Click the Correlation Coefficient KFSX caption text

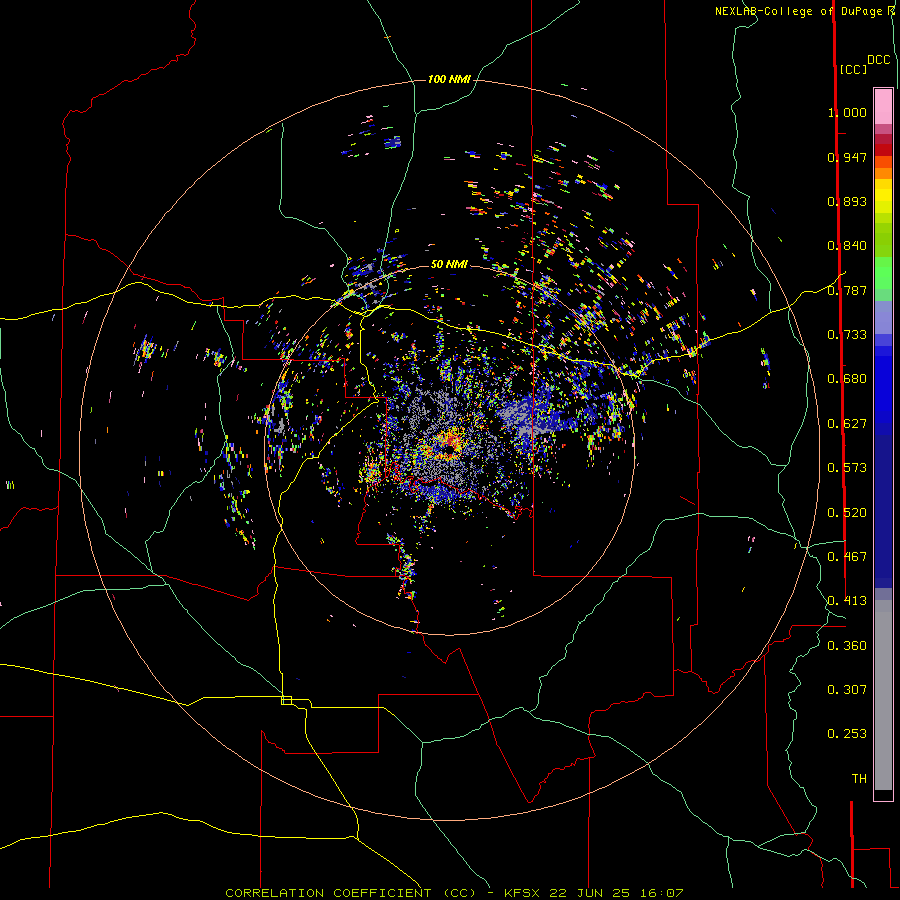click(x=454, y=893)
